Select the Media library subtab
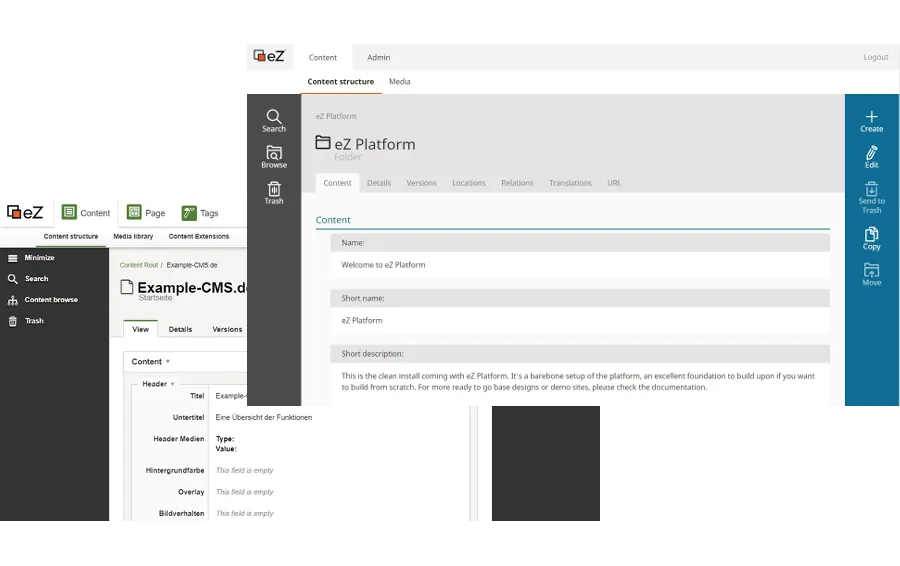 (x=133, y=237)
